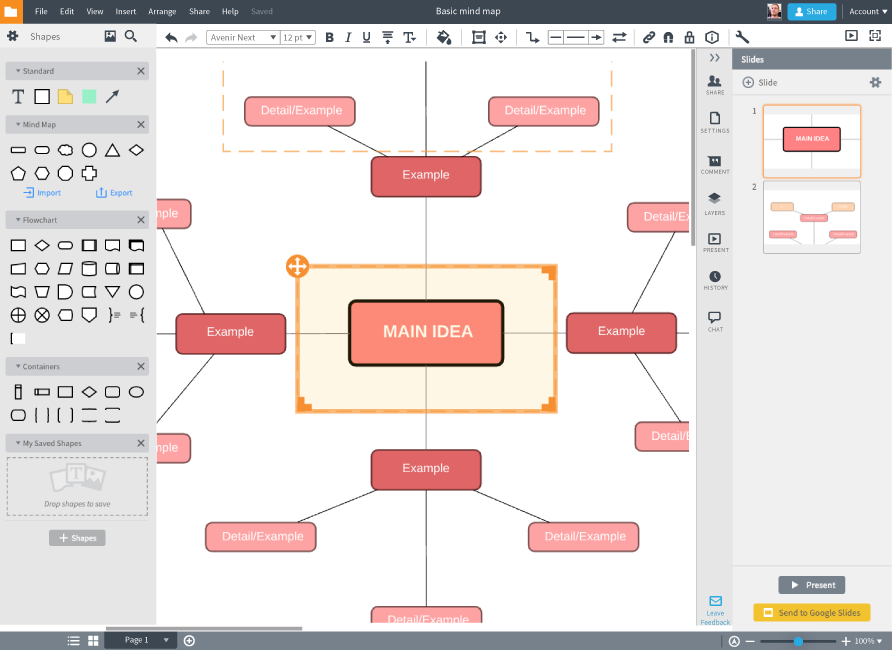This screenshot has width=892, height=650.
Task: Open the Arrange menu
Action: click(160, 11)
